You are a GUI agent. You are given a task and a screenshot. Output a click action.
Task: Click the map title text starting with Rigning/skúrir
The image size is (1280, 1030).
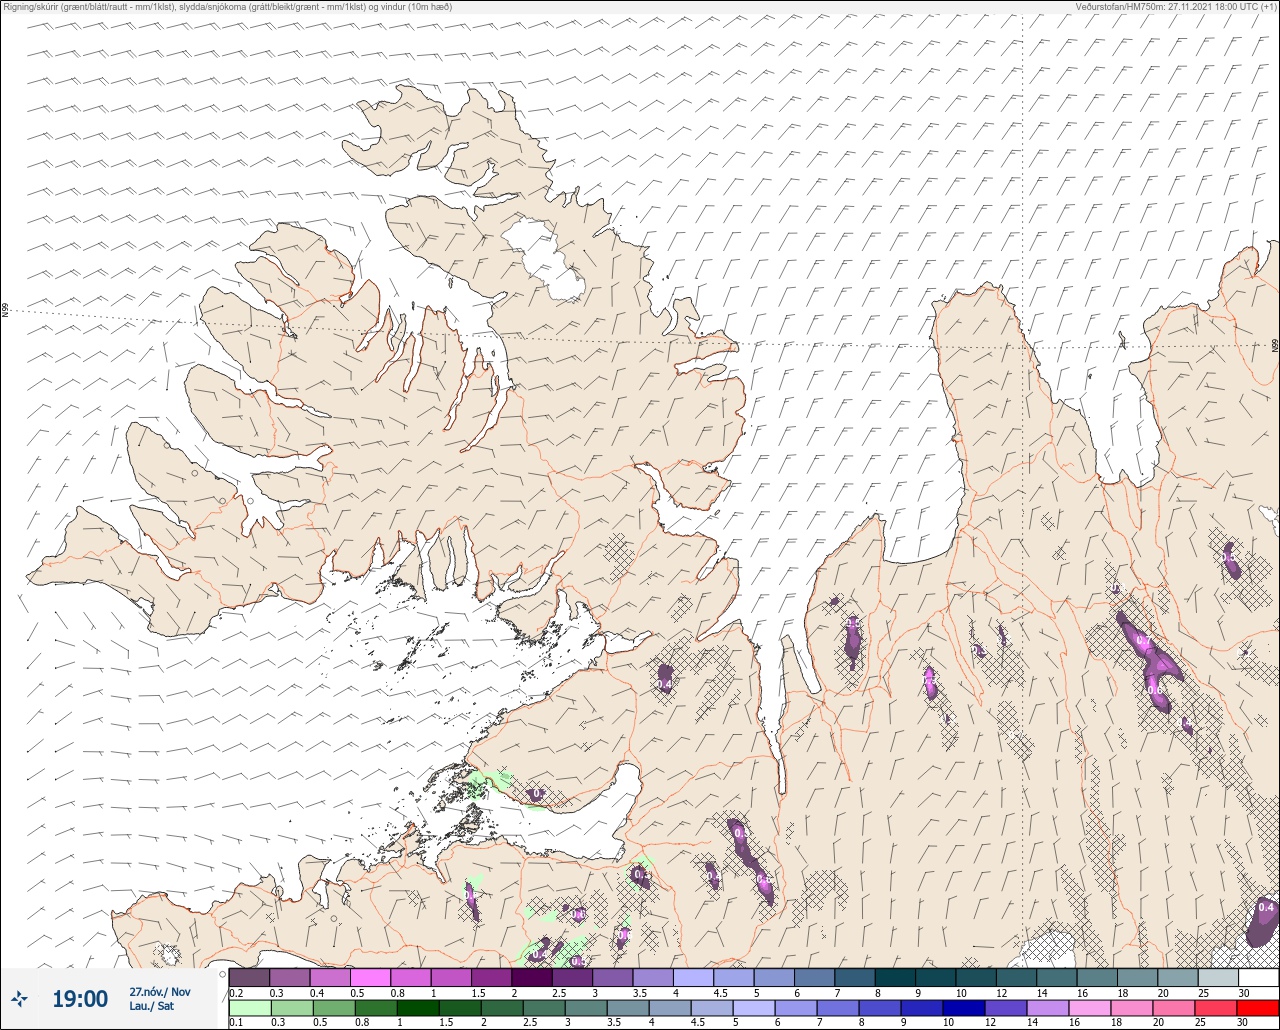coord(227,6)
